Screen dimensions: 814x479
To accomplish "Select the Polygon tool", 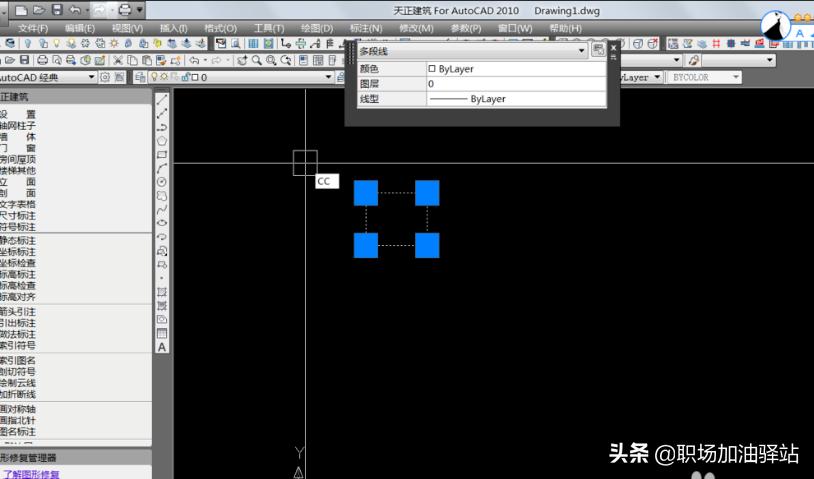I will tap(162, 141).
